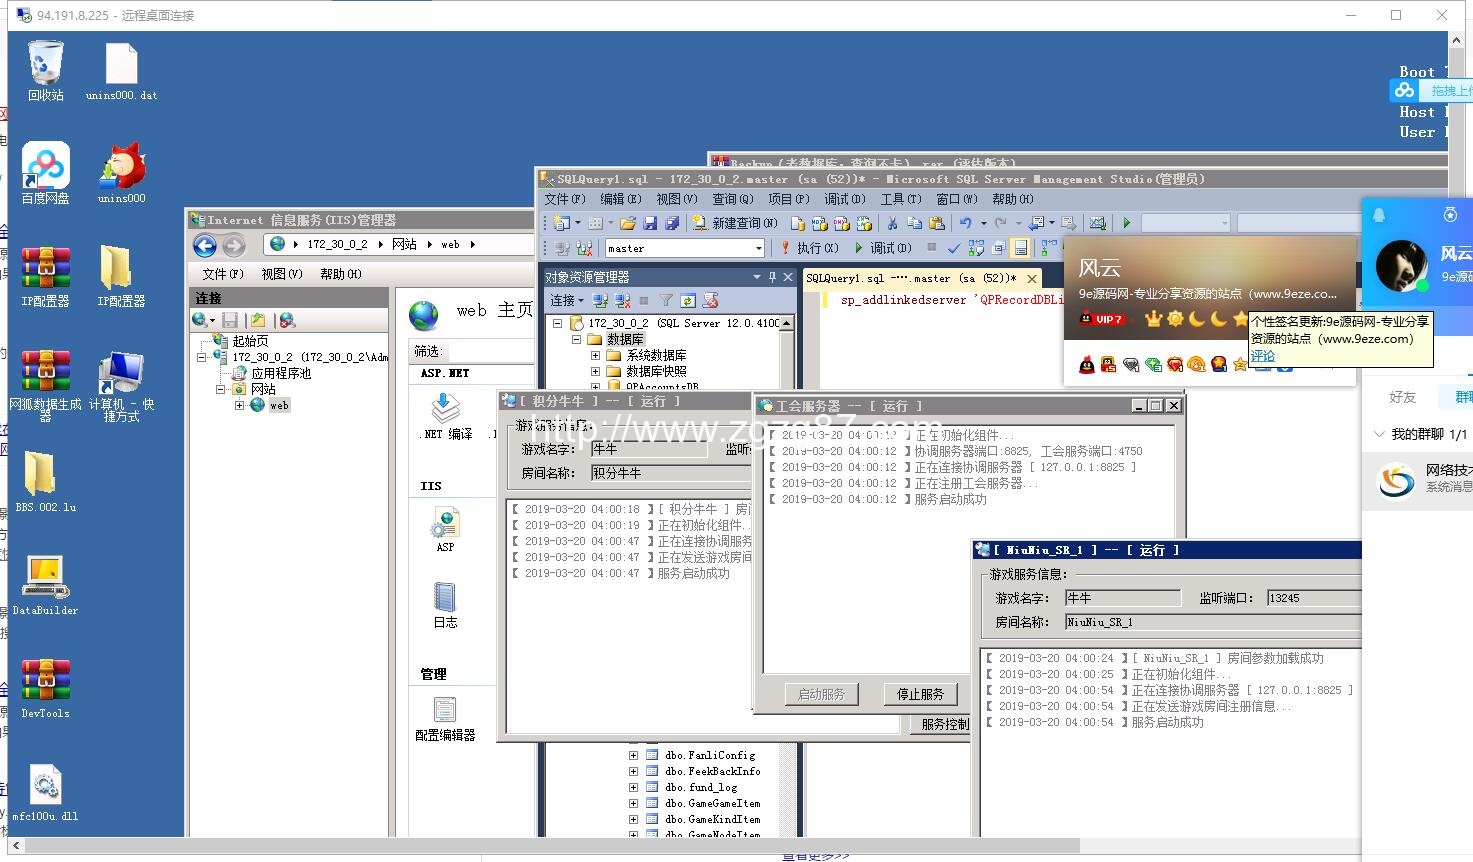
Task: Open the master database dropdown
Action: point(759,248)
